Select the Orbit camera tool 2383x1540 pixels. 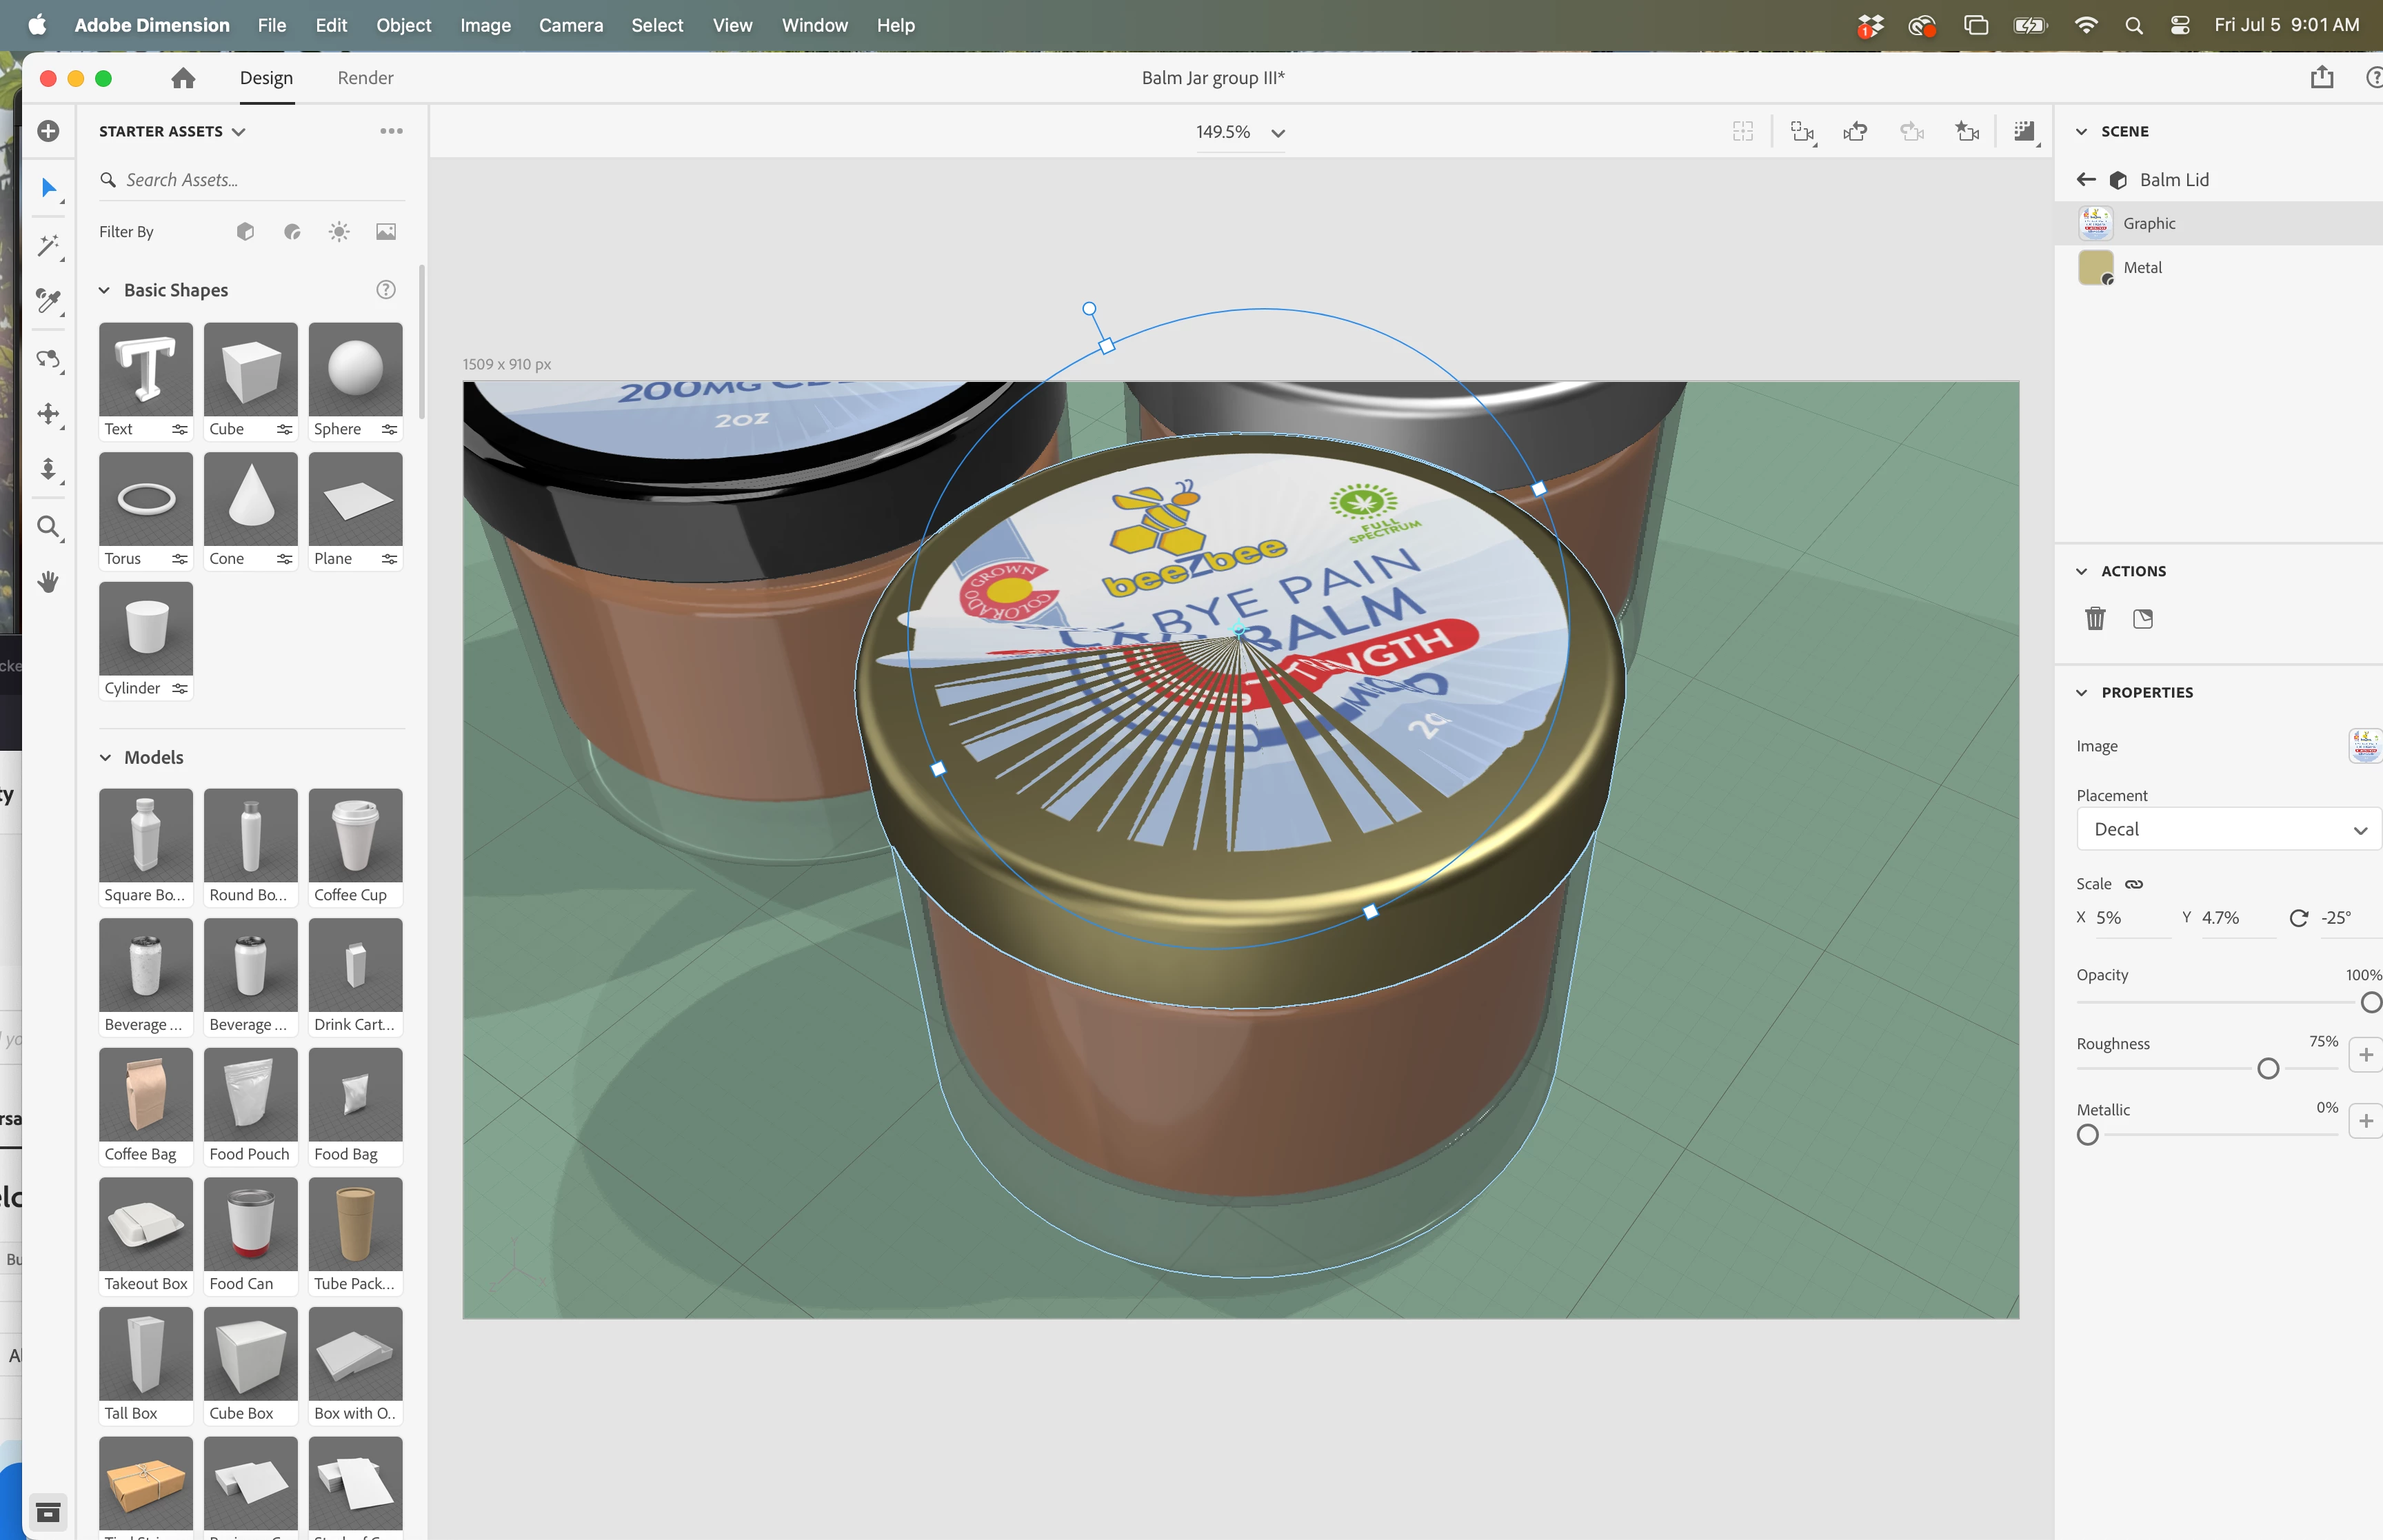(48, 359)
